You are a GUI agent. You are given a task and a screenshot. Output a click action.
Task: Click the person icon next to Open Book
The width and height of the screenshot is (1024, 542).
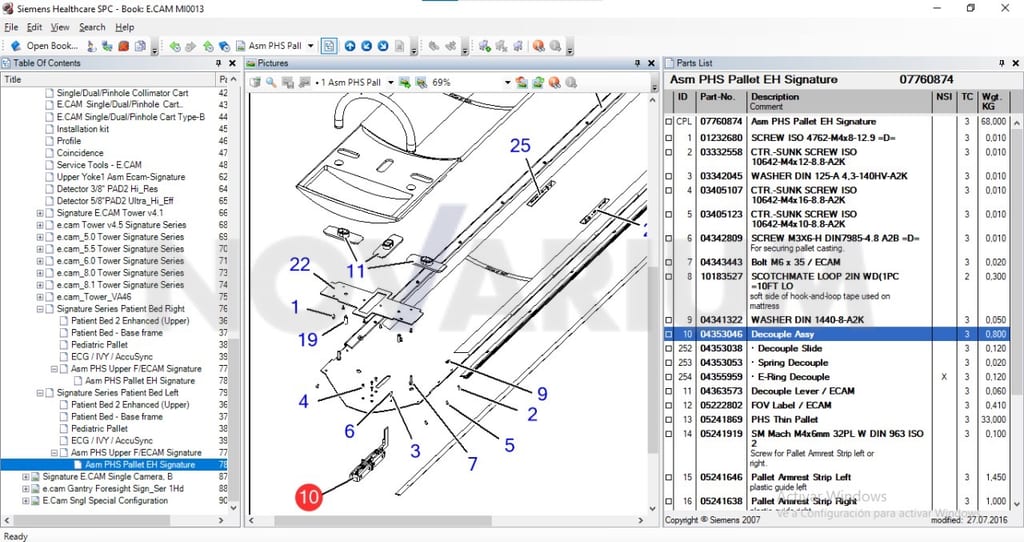point(91,46)
